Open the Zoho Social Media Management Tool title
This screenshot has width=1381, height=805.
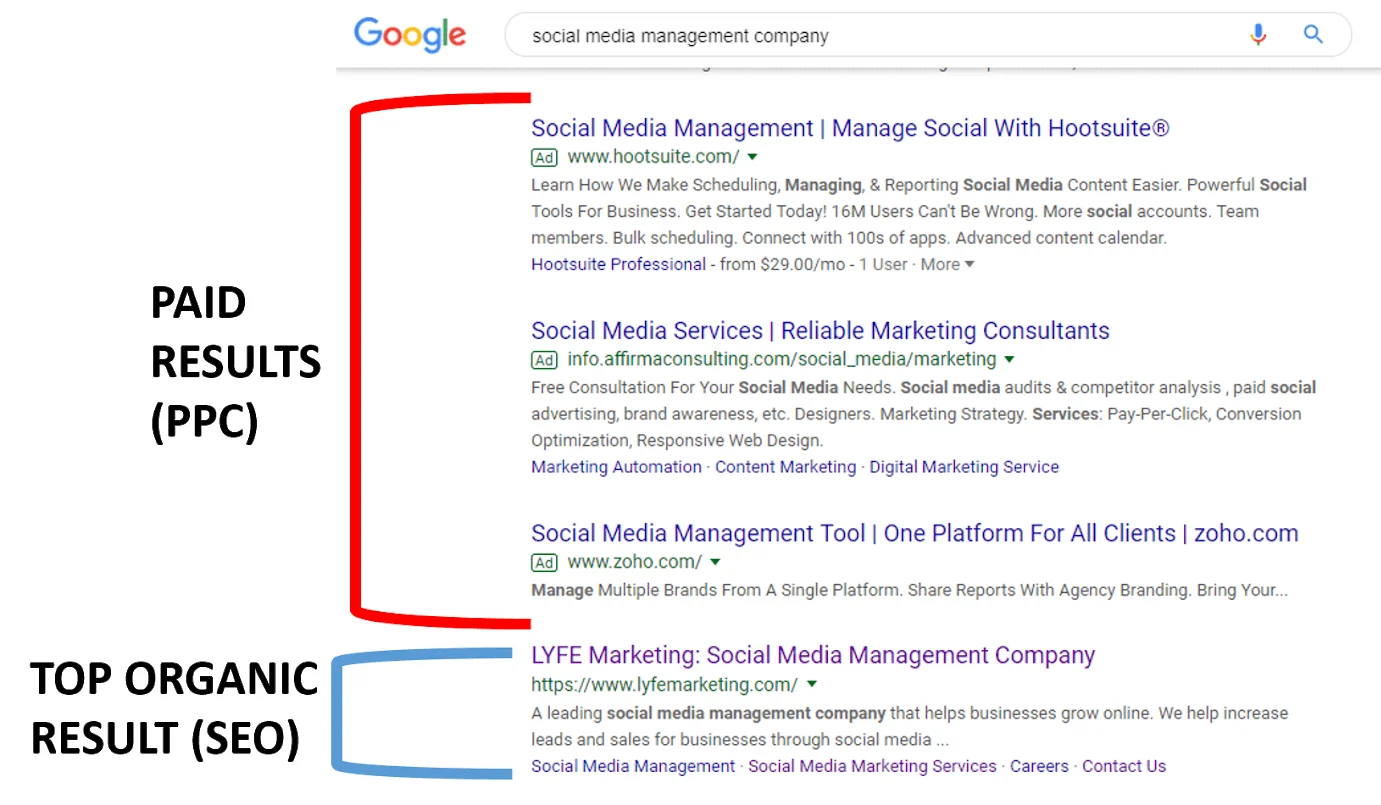click(914, 533)
